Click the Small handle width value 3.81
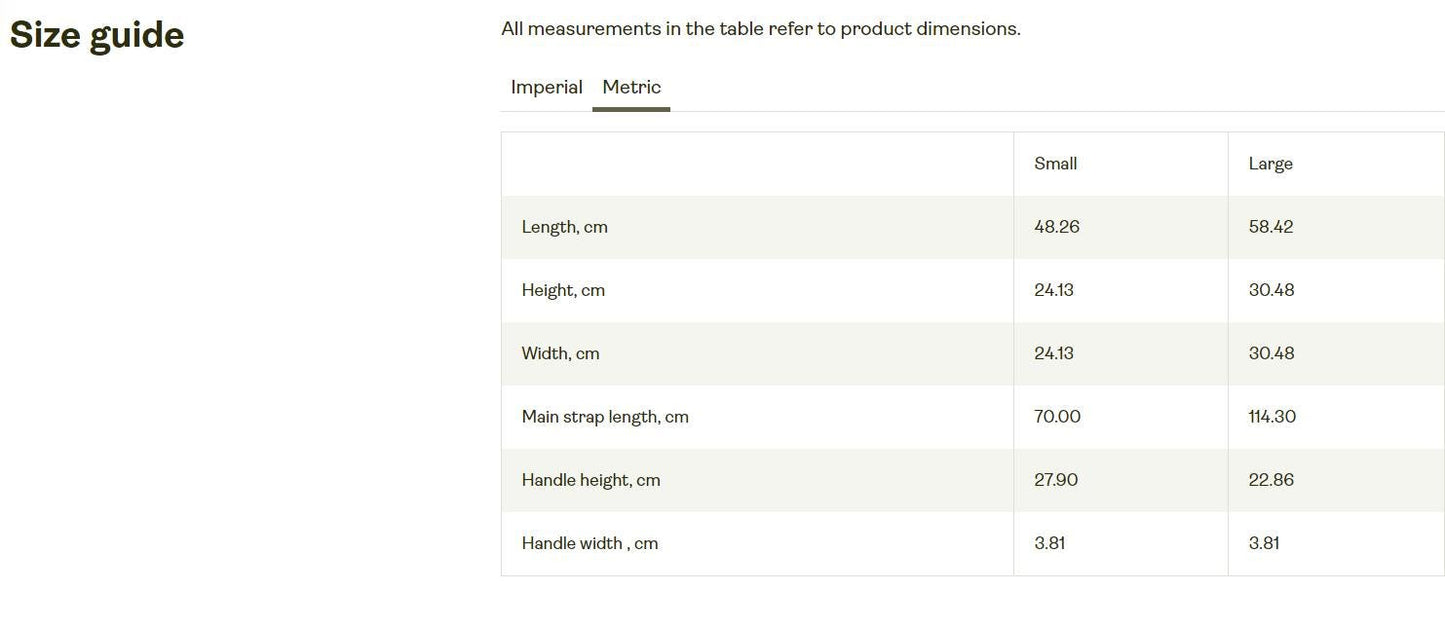This screenshot has height=627, width=1445. point(1050,544)
